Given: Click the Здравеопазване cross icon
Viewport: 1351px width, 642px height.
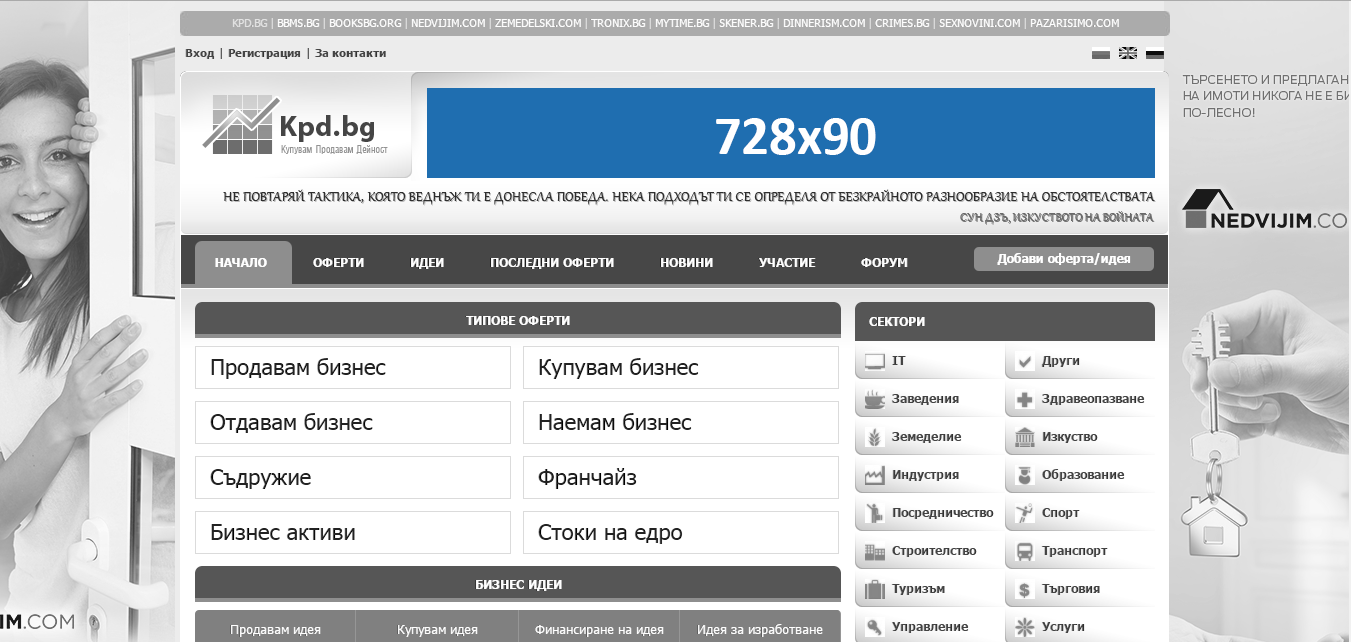Looking at the screenshot, I should (1025, 399).
